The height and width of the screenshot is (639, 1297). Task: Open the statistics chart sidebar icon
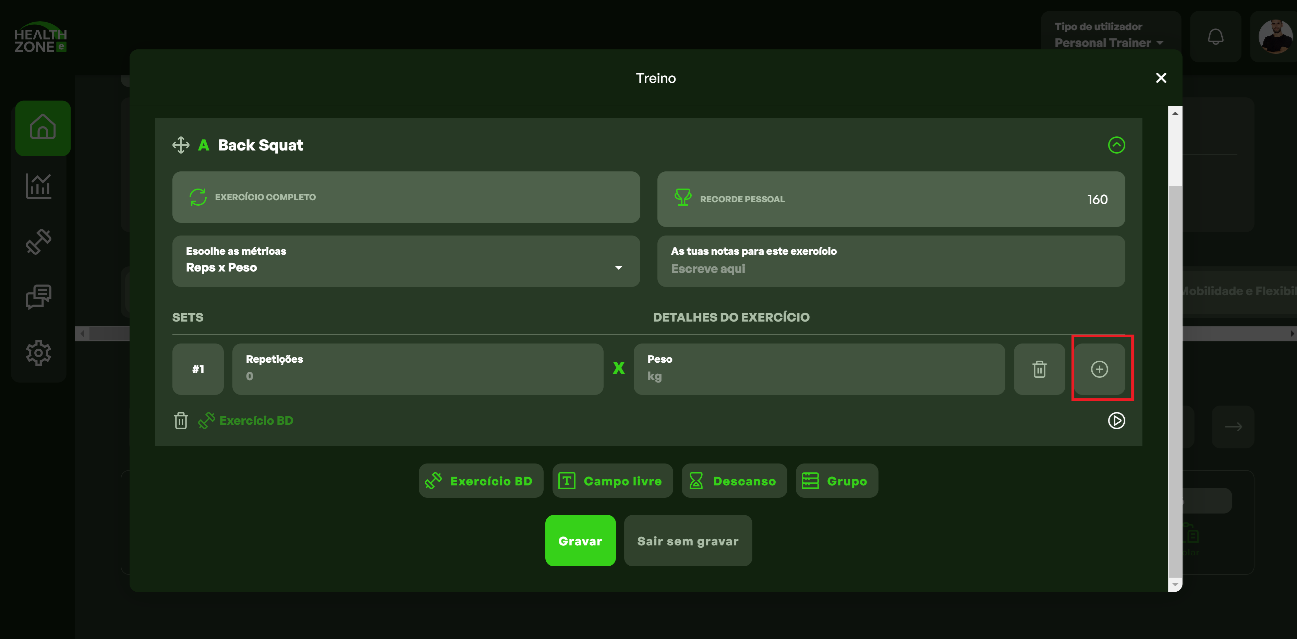click(40, 185)
